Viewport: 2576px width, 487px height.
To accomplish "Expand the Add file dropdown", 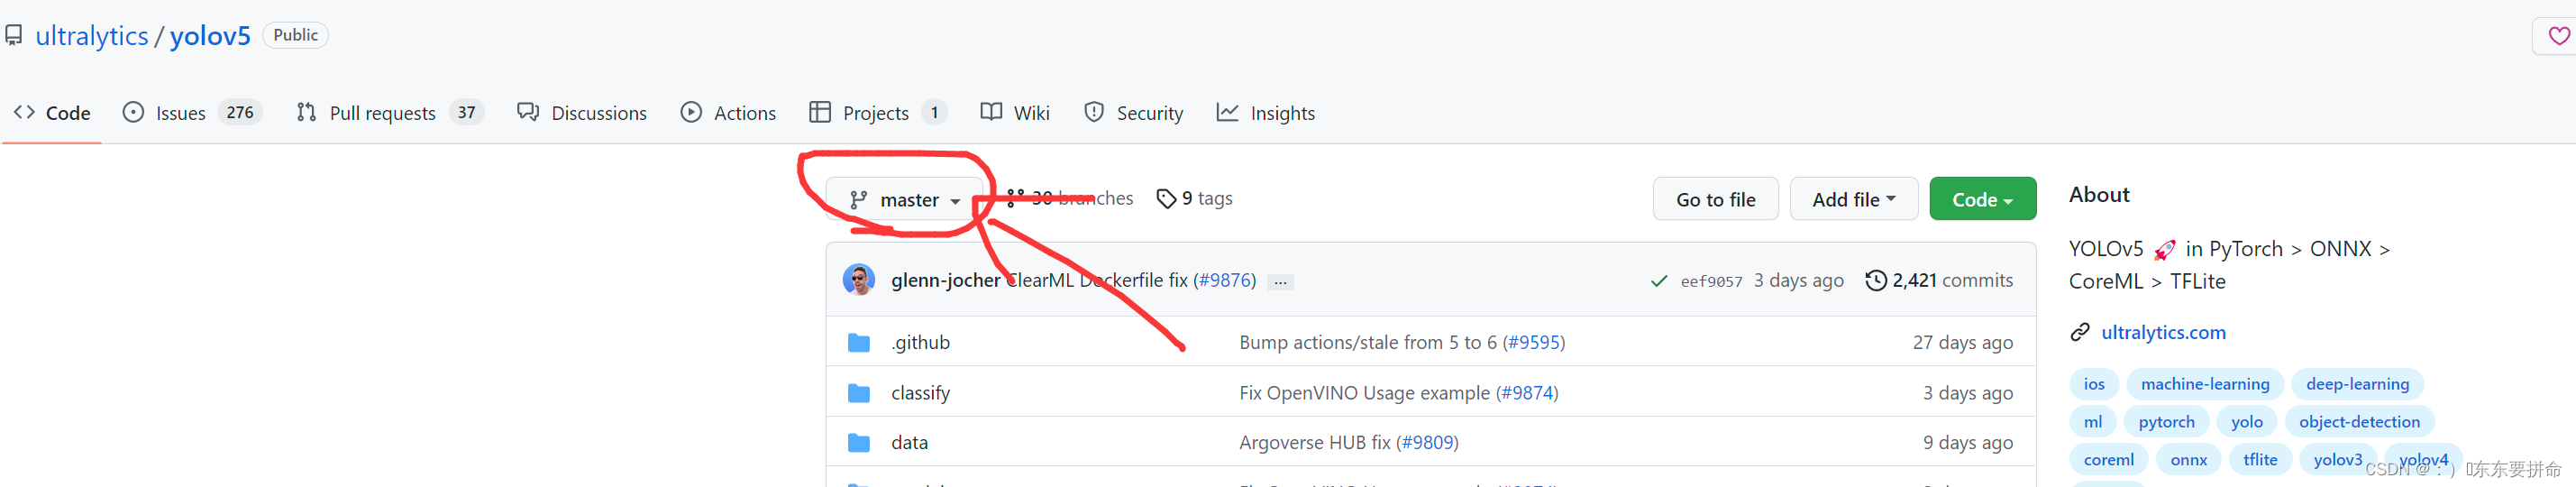I will click(x=1853, y=199).
